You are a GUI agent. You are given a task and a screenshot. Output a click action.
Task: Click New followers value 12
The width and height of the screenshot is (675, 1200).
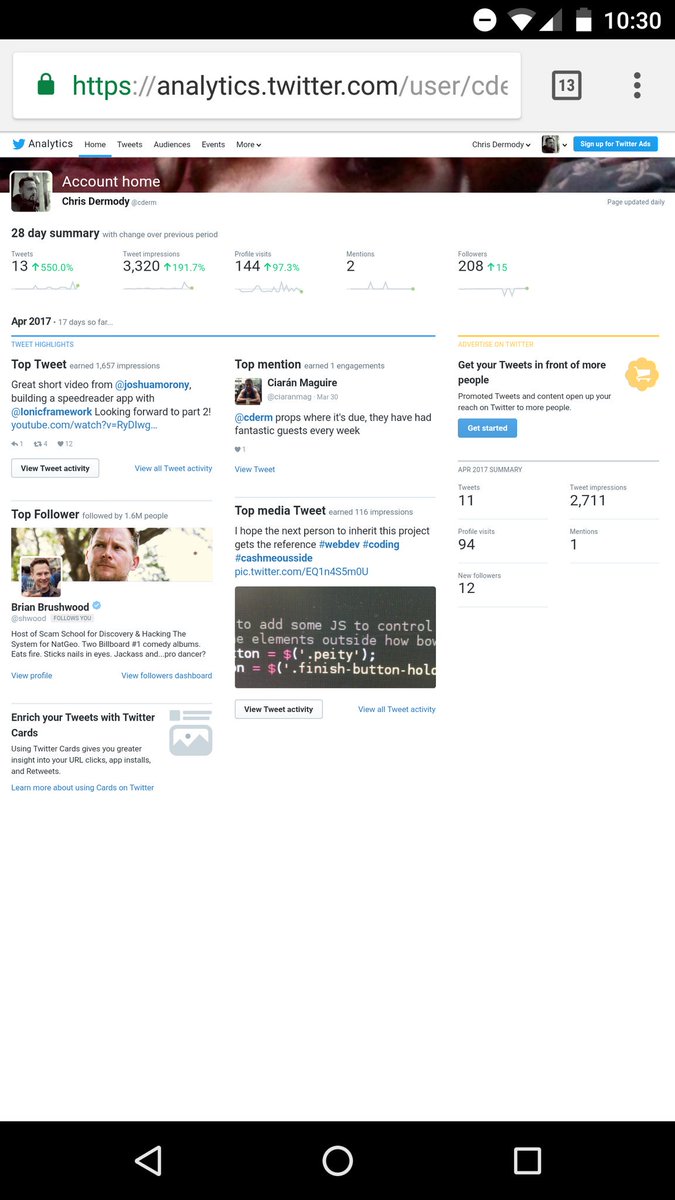point(466,588)
